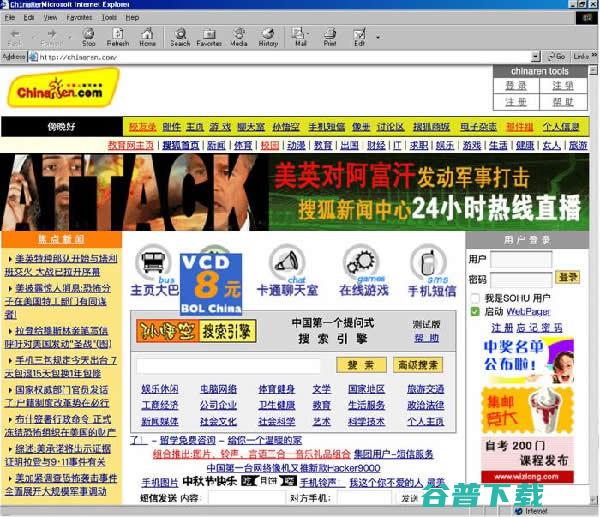600x517 pixels.
Task: Click the 登录 link in chinaren tools
Action: [516, 85]
